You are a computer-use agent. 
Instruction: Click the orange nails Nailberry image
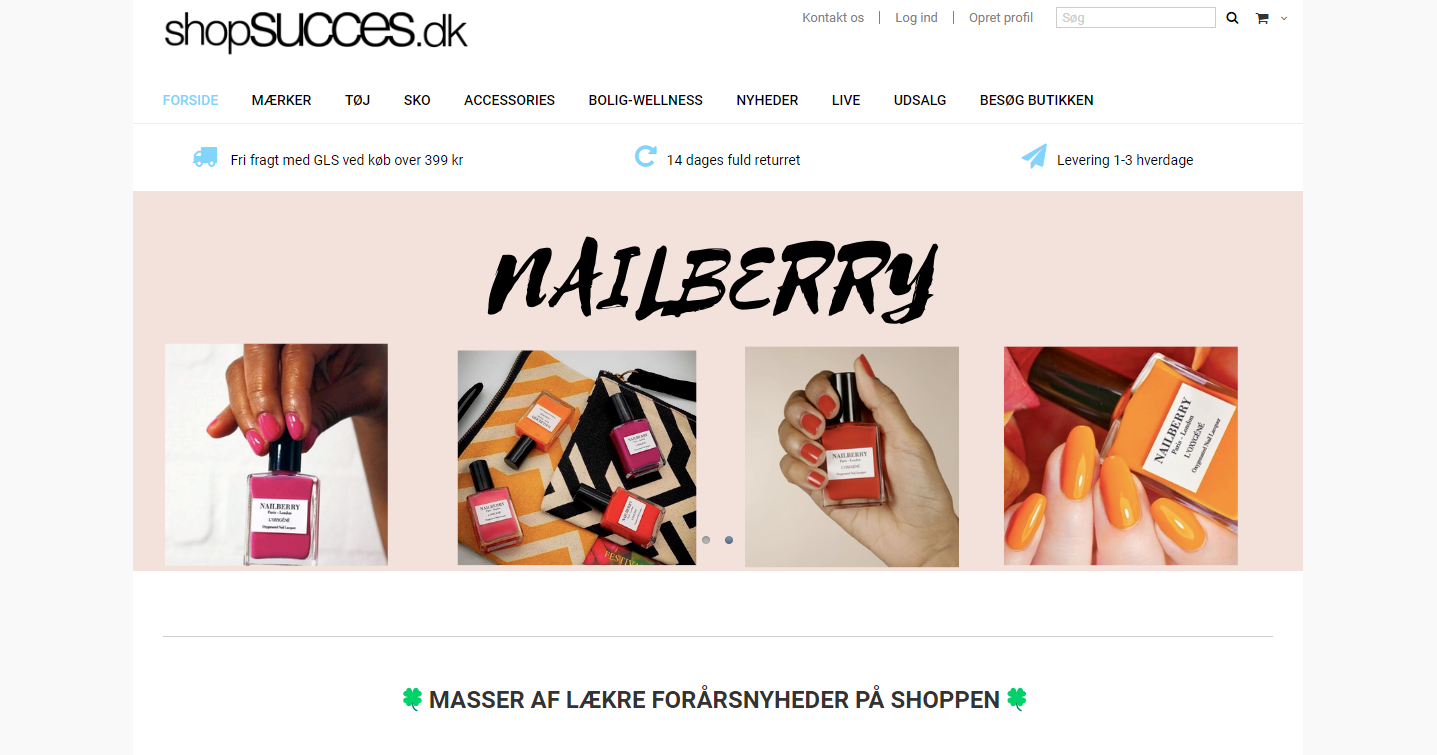click(1121, 456)
